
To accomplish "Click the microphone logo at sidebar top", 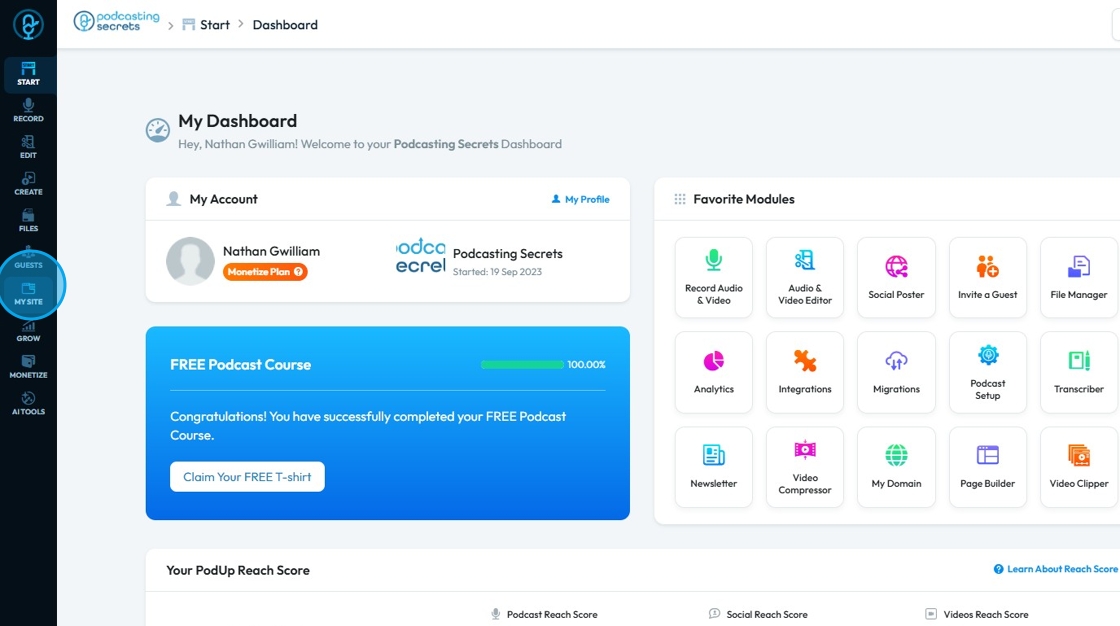I will [x=29, y=25].
